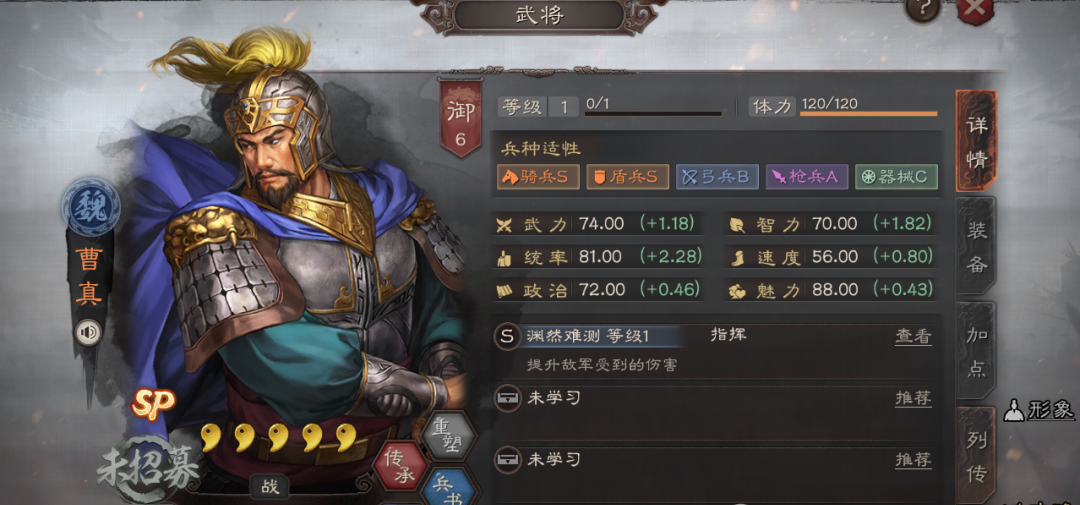Click the 重塑 hexagon button

point(448,435)
